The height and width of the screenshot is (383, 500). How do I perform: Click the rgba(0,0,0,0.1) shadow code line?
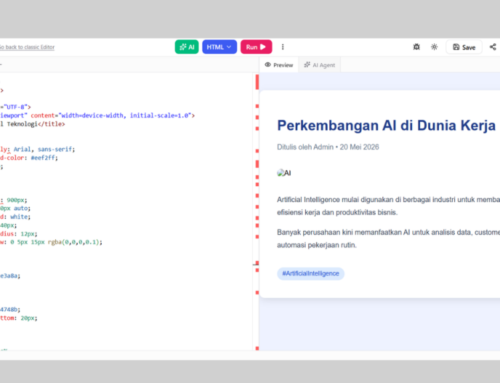click(51, 242)
